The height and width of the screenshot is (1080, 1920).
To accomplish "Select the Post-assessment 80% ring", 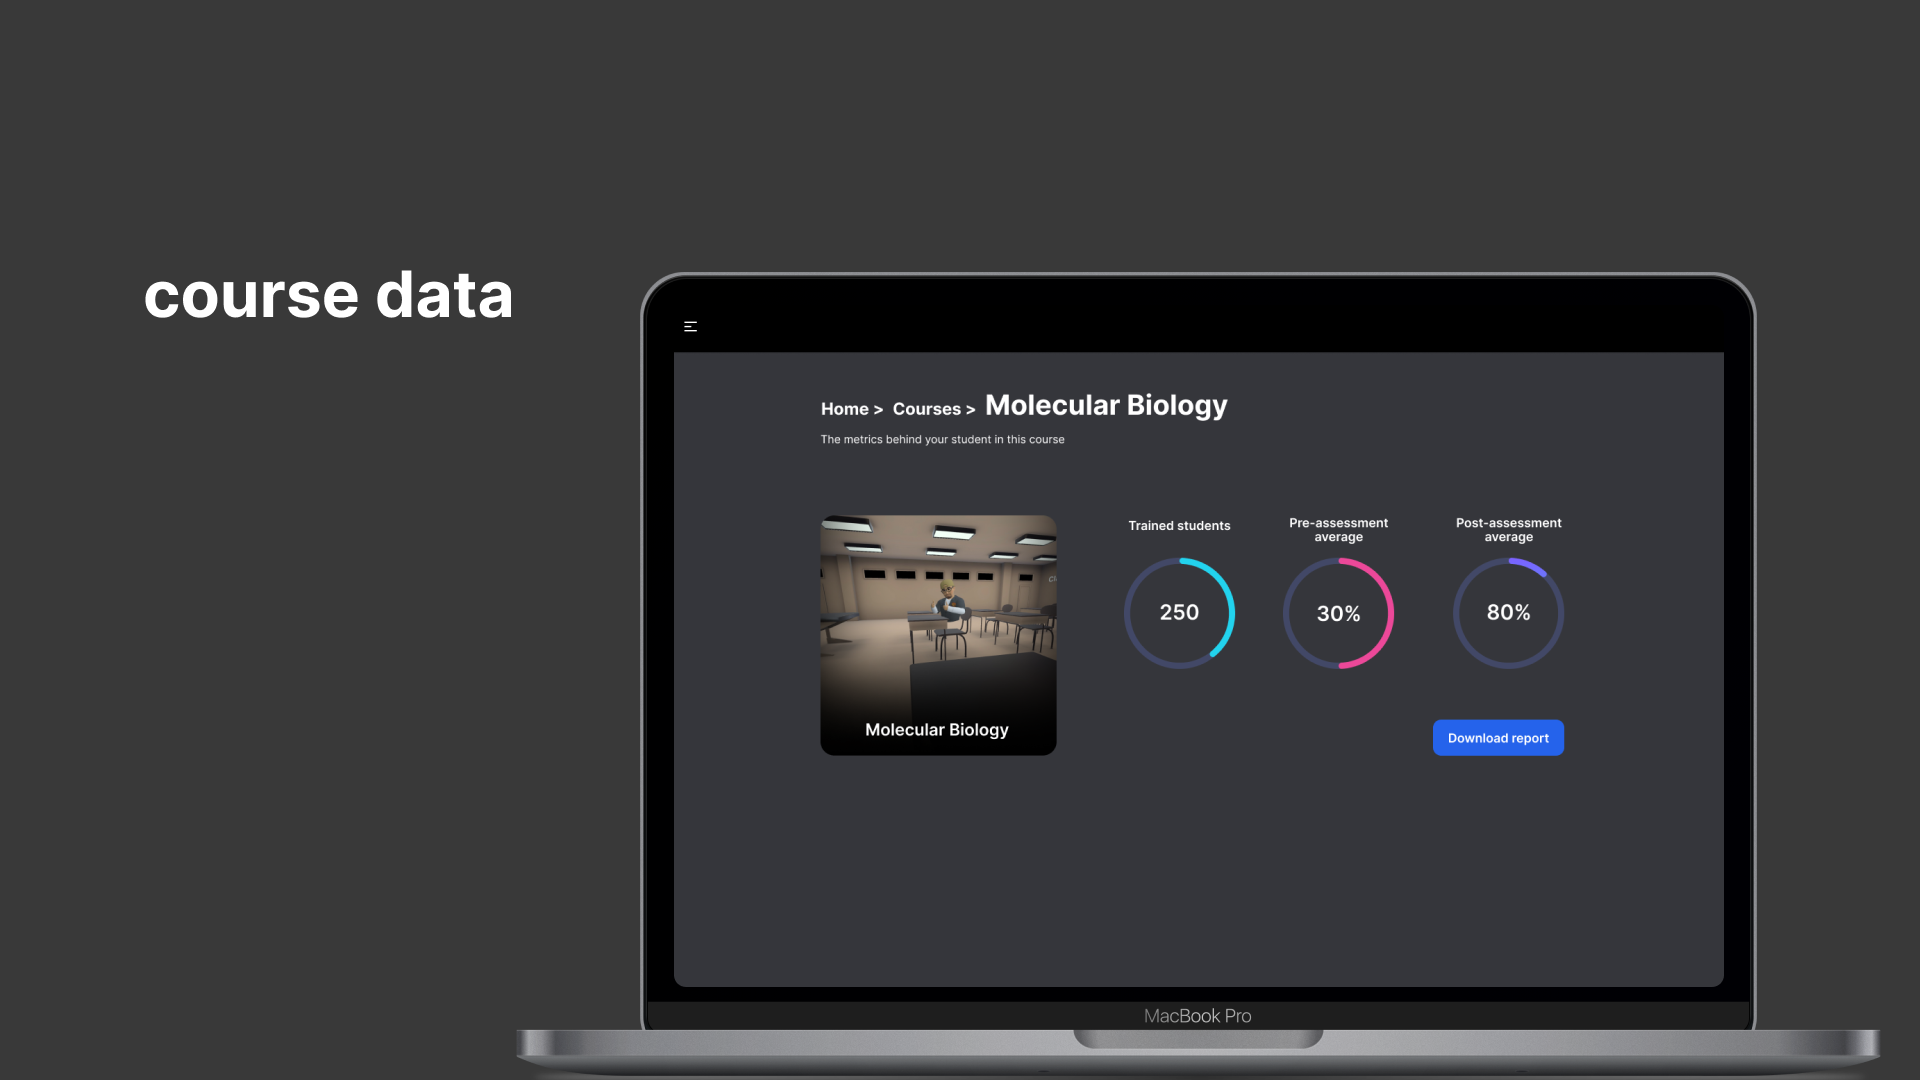I will 1508,613.
